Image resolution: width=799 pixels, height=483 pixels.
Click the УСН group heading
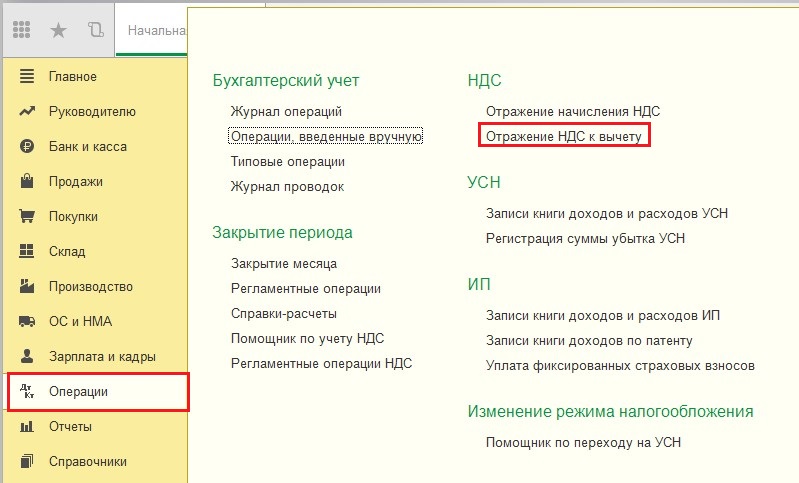484,182
